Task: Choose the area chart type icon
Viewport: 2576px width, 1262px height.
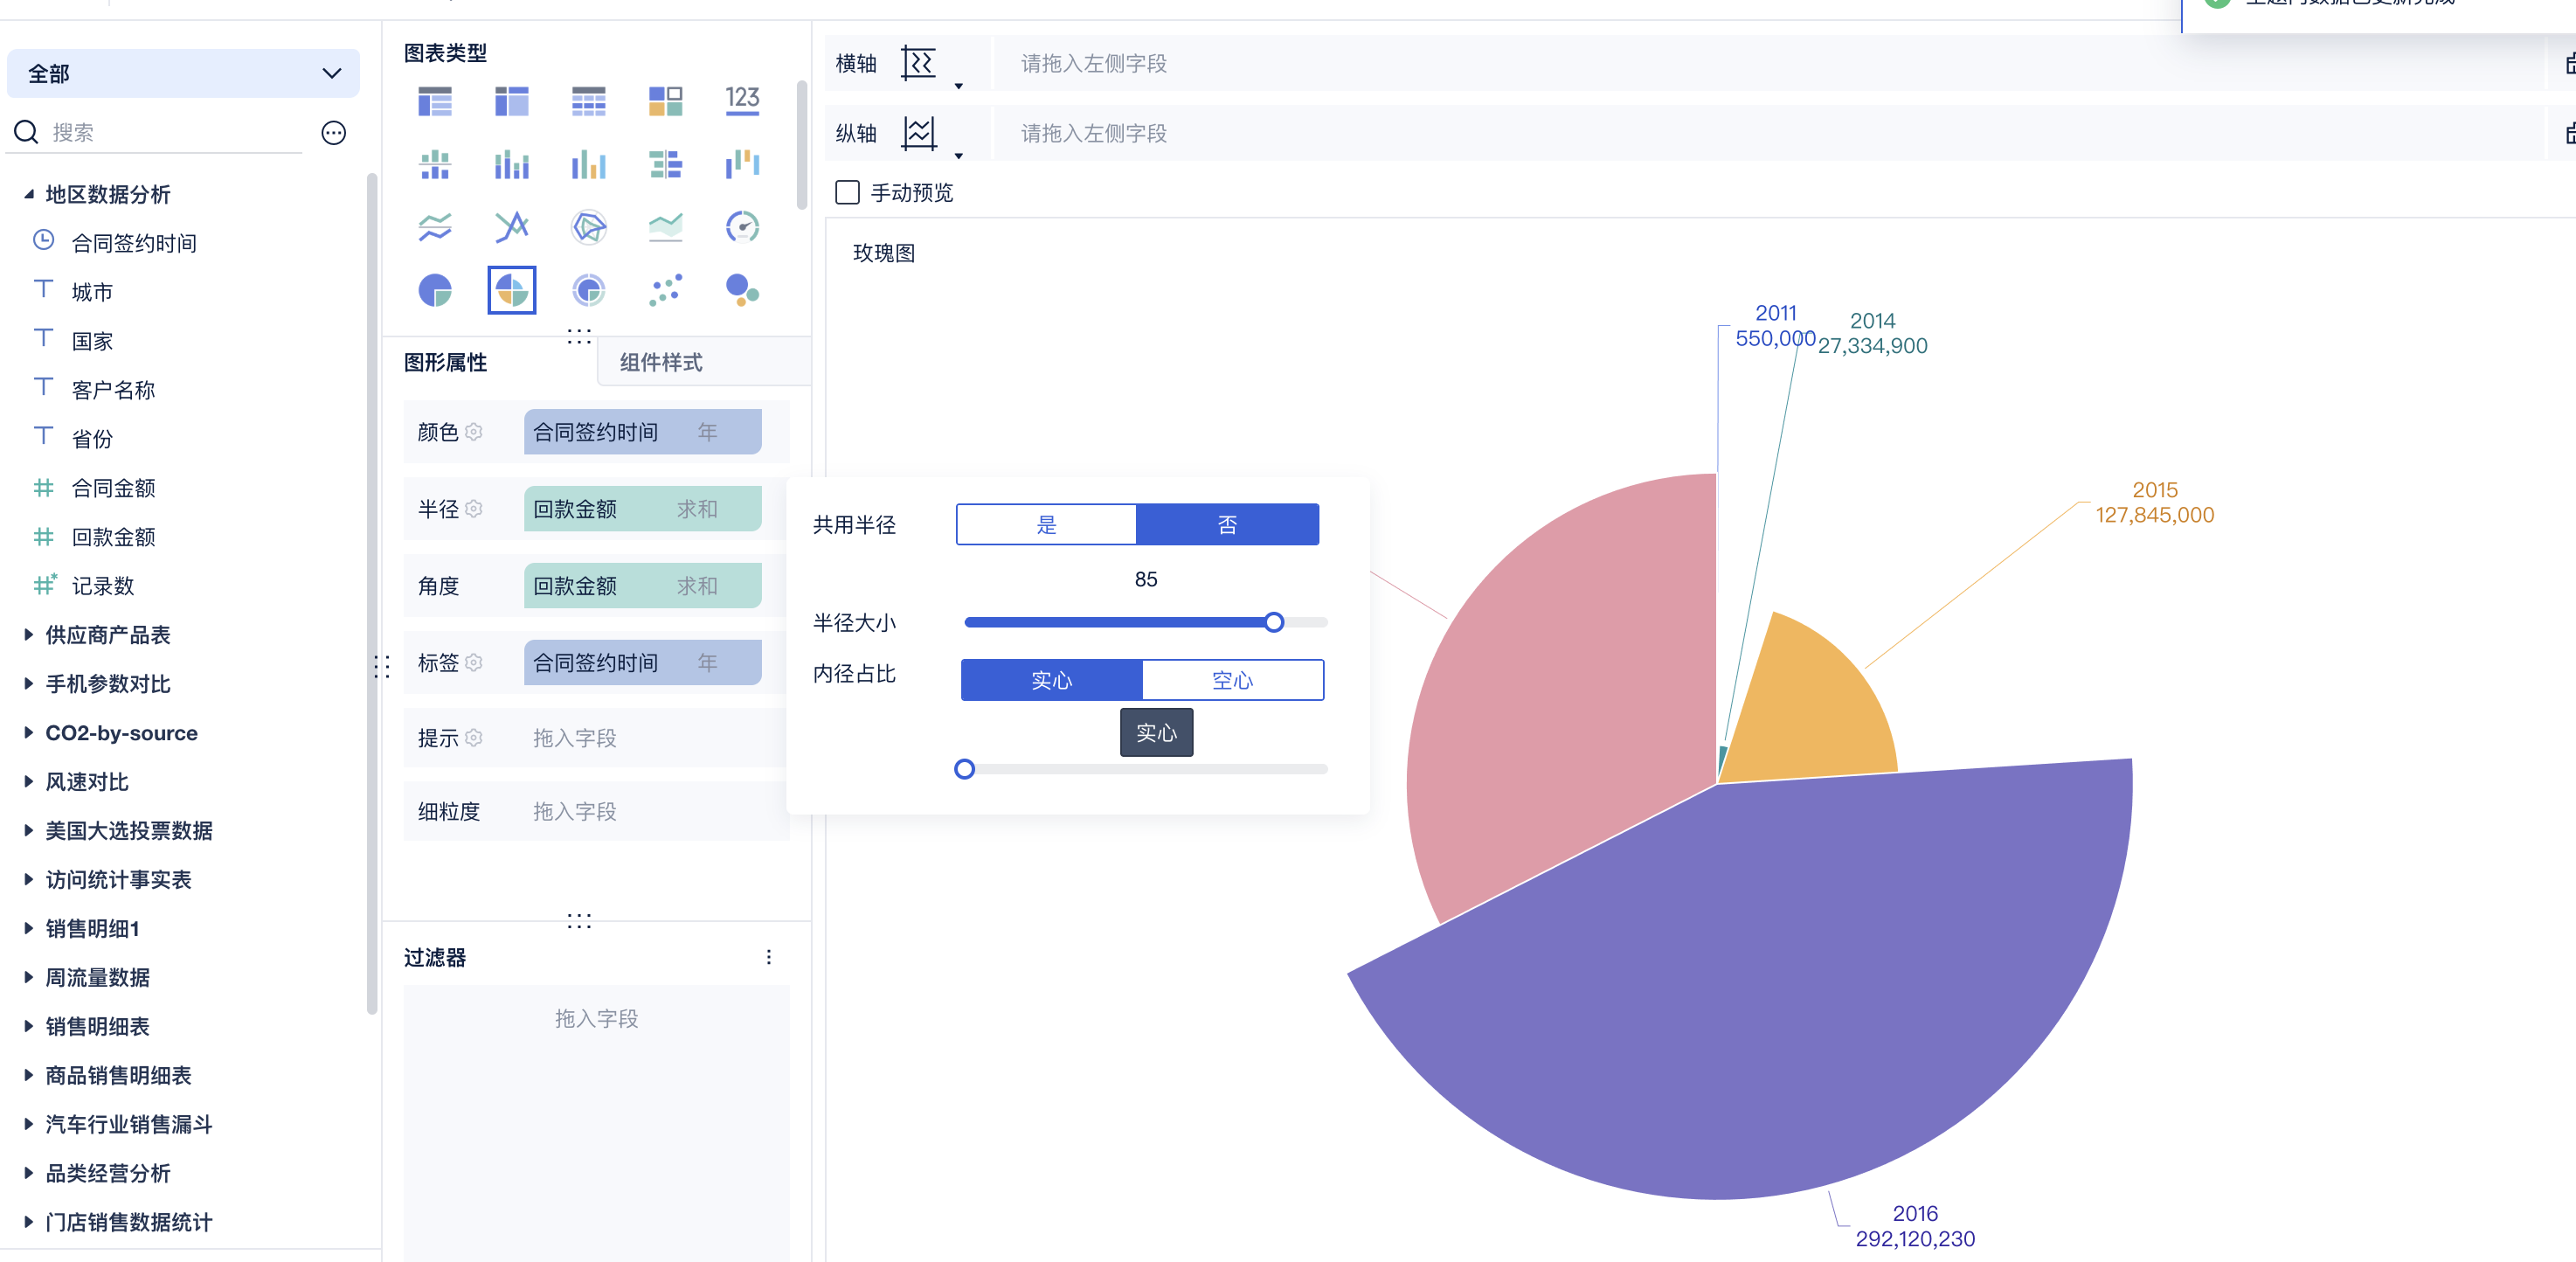Action: [665, 227]
